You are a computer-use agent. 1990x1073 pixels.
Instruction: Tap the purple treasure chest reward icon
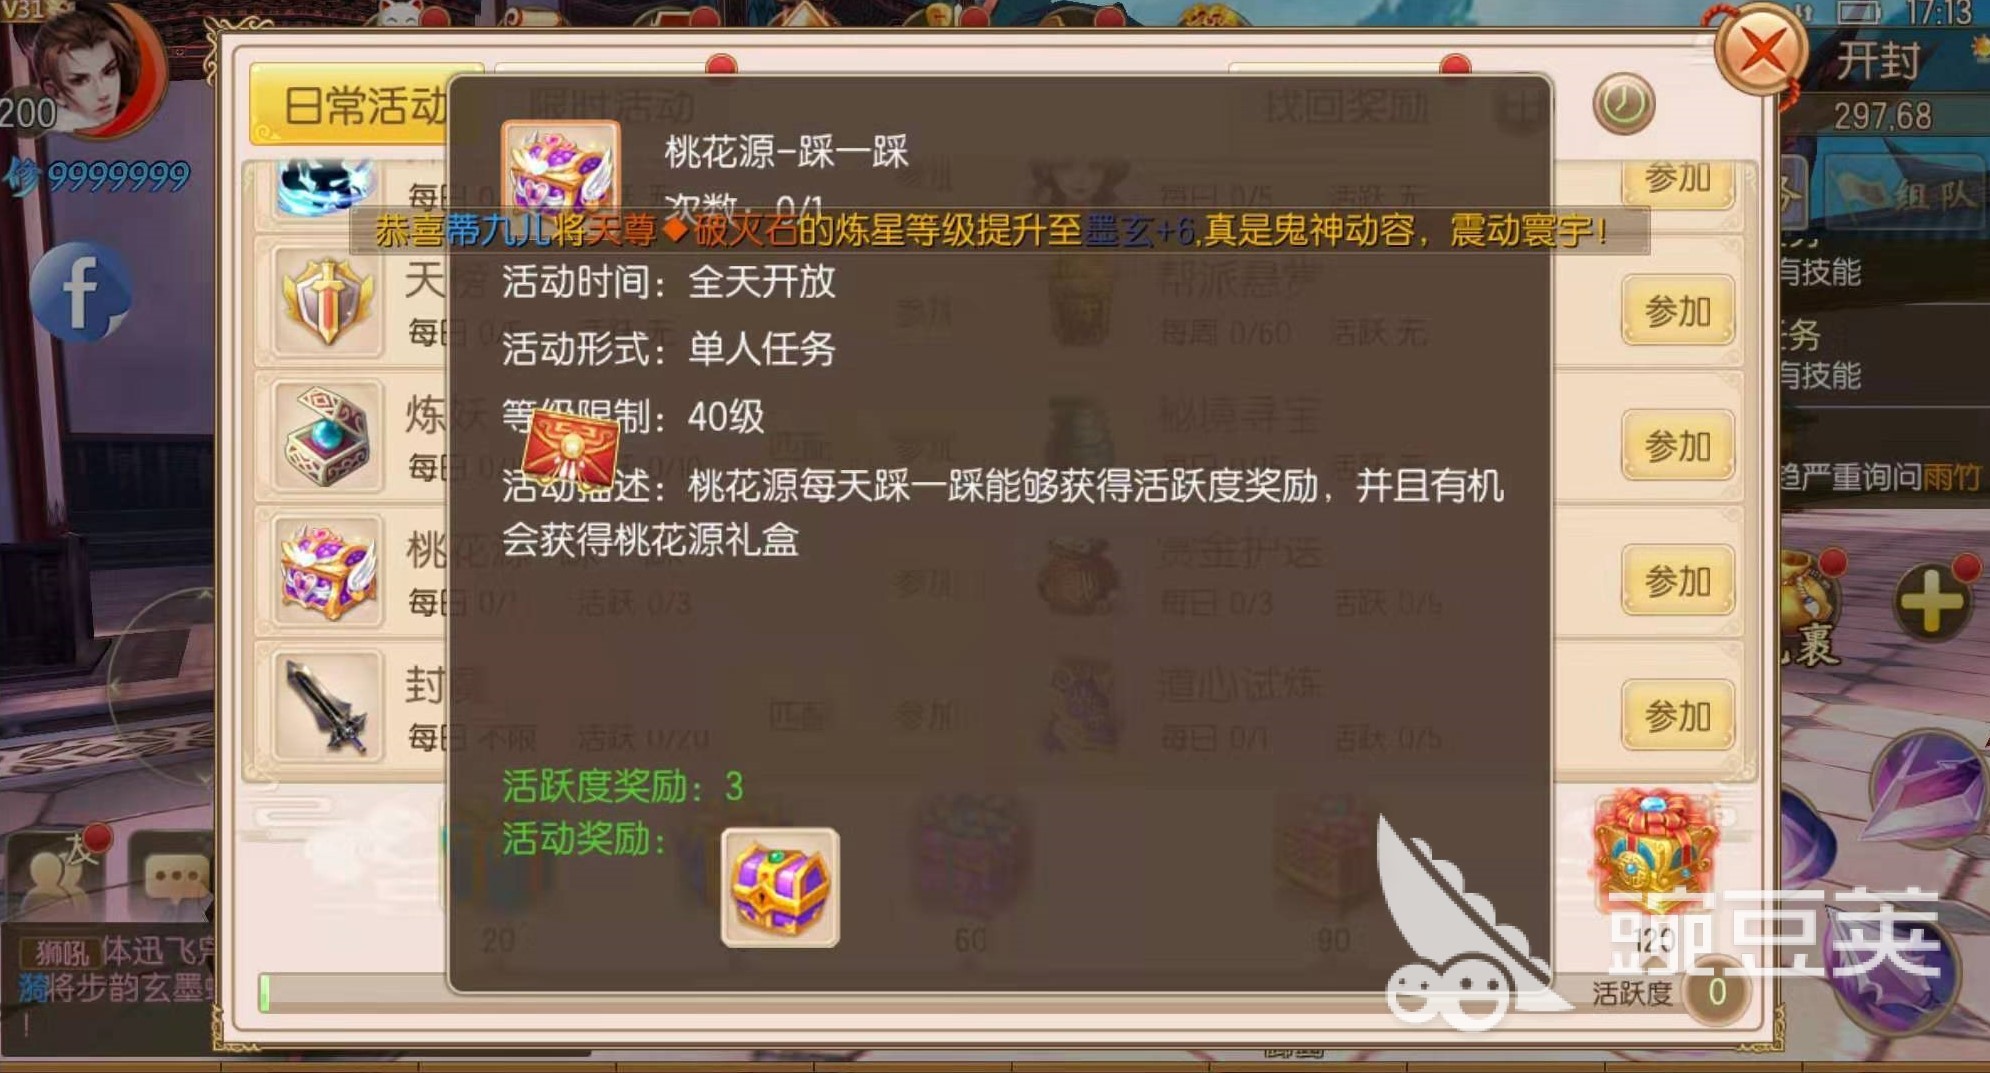point(780,888)
